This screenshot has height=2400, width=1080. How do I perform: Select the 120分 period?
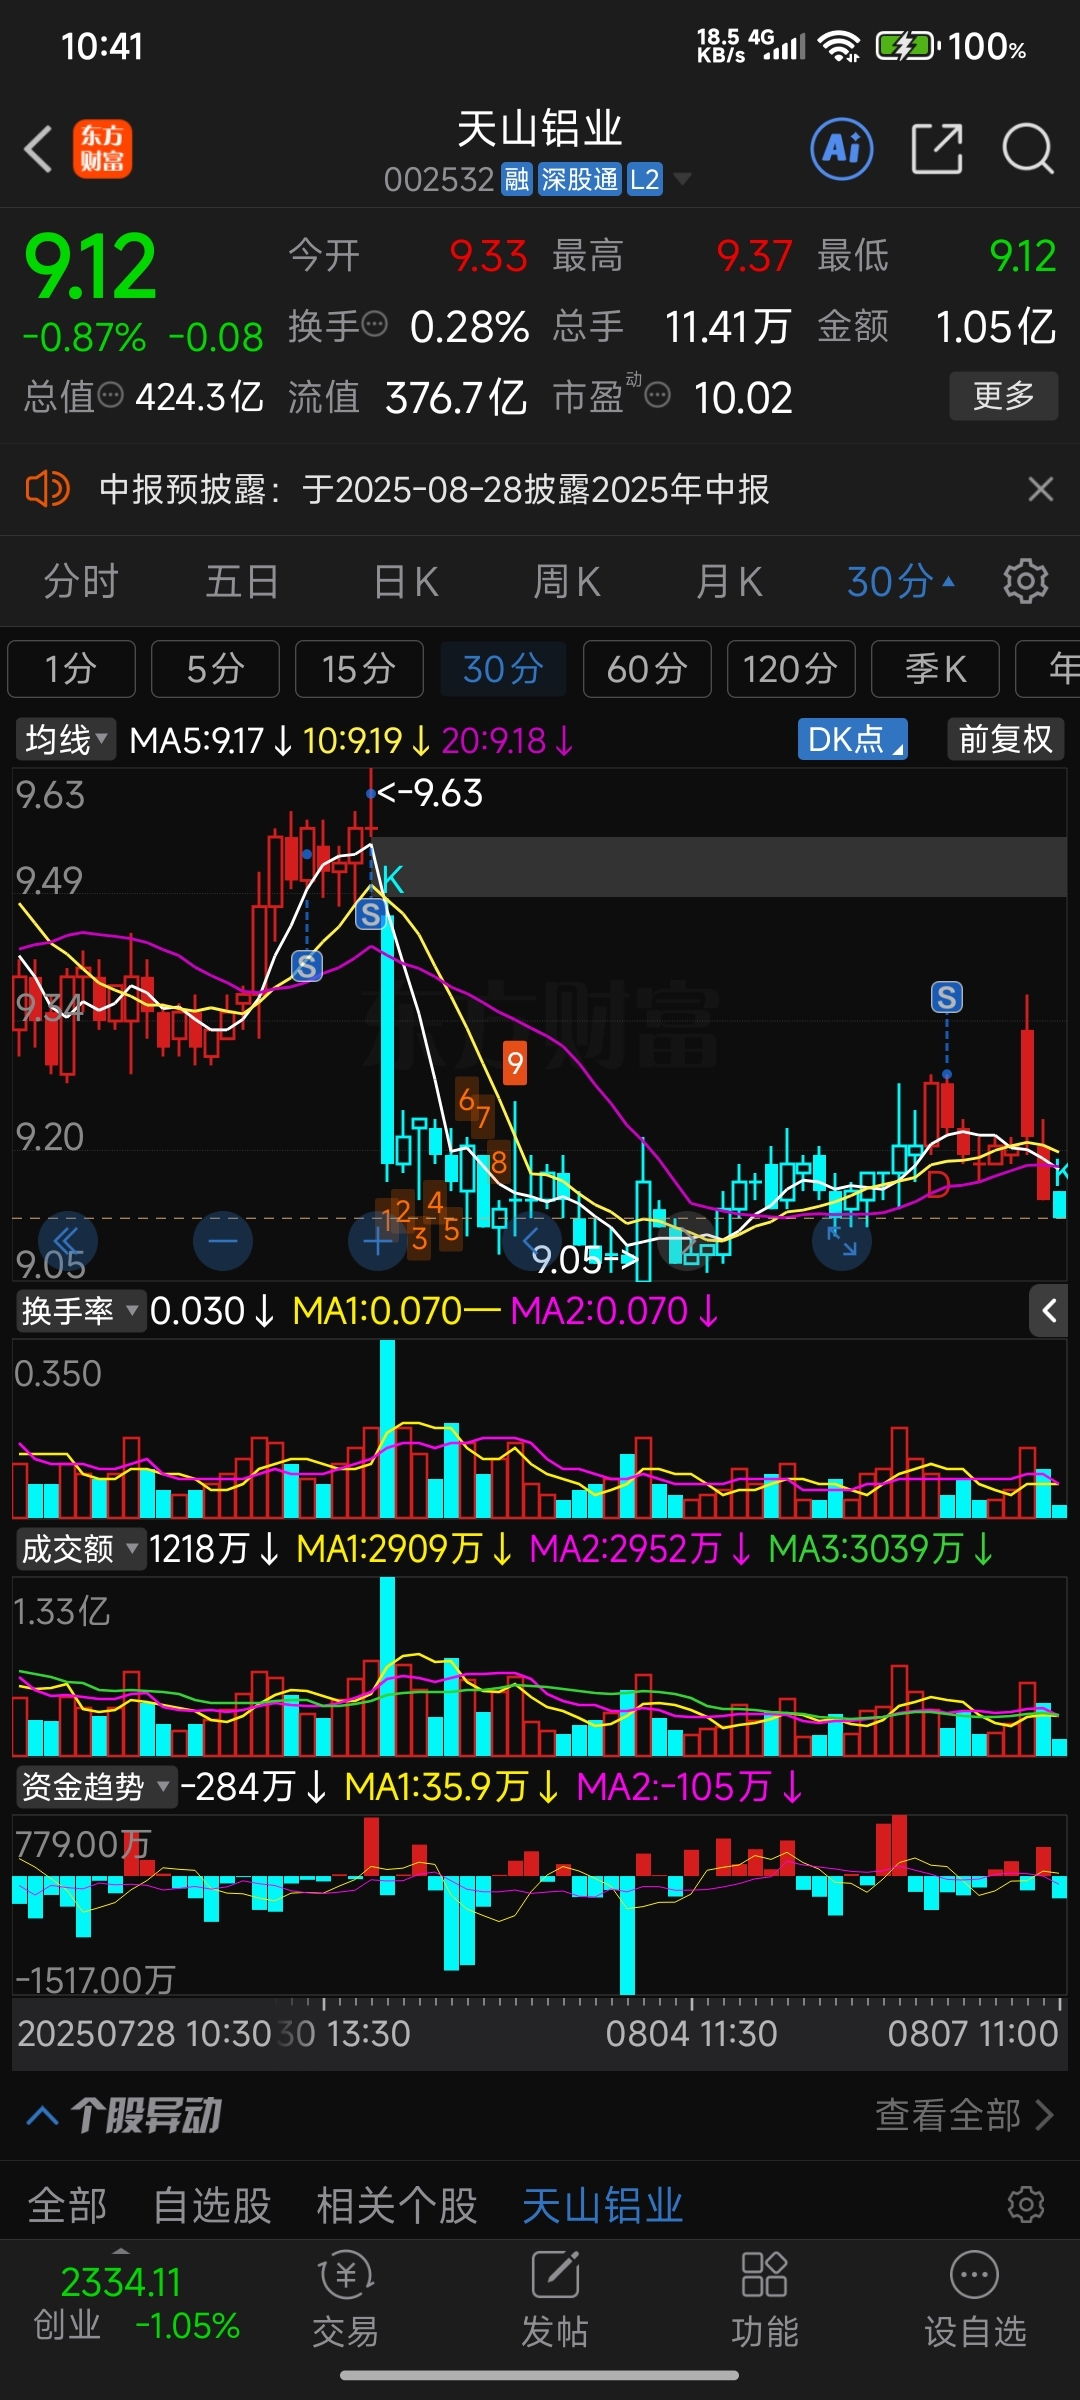(791, 669)
